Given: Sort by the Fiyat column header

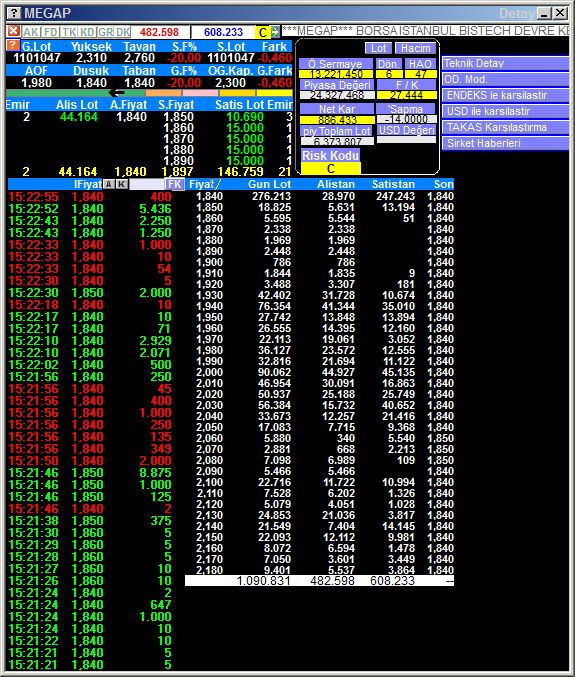Looking at the screenshot, I should click(x=205, y=184).
